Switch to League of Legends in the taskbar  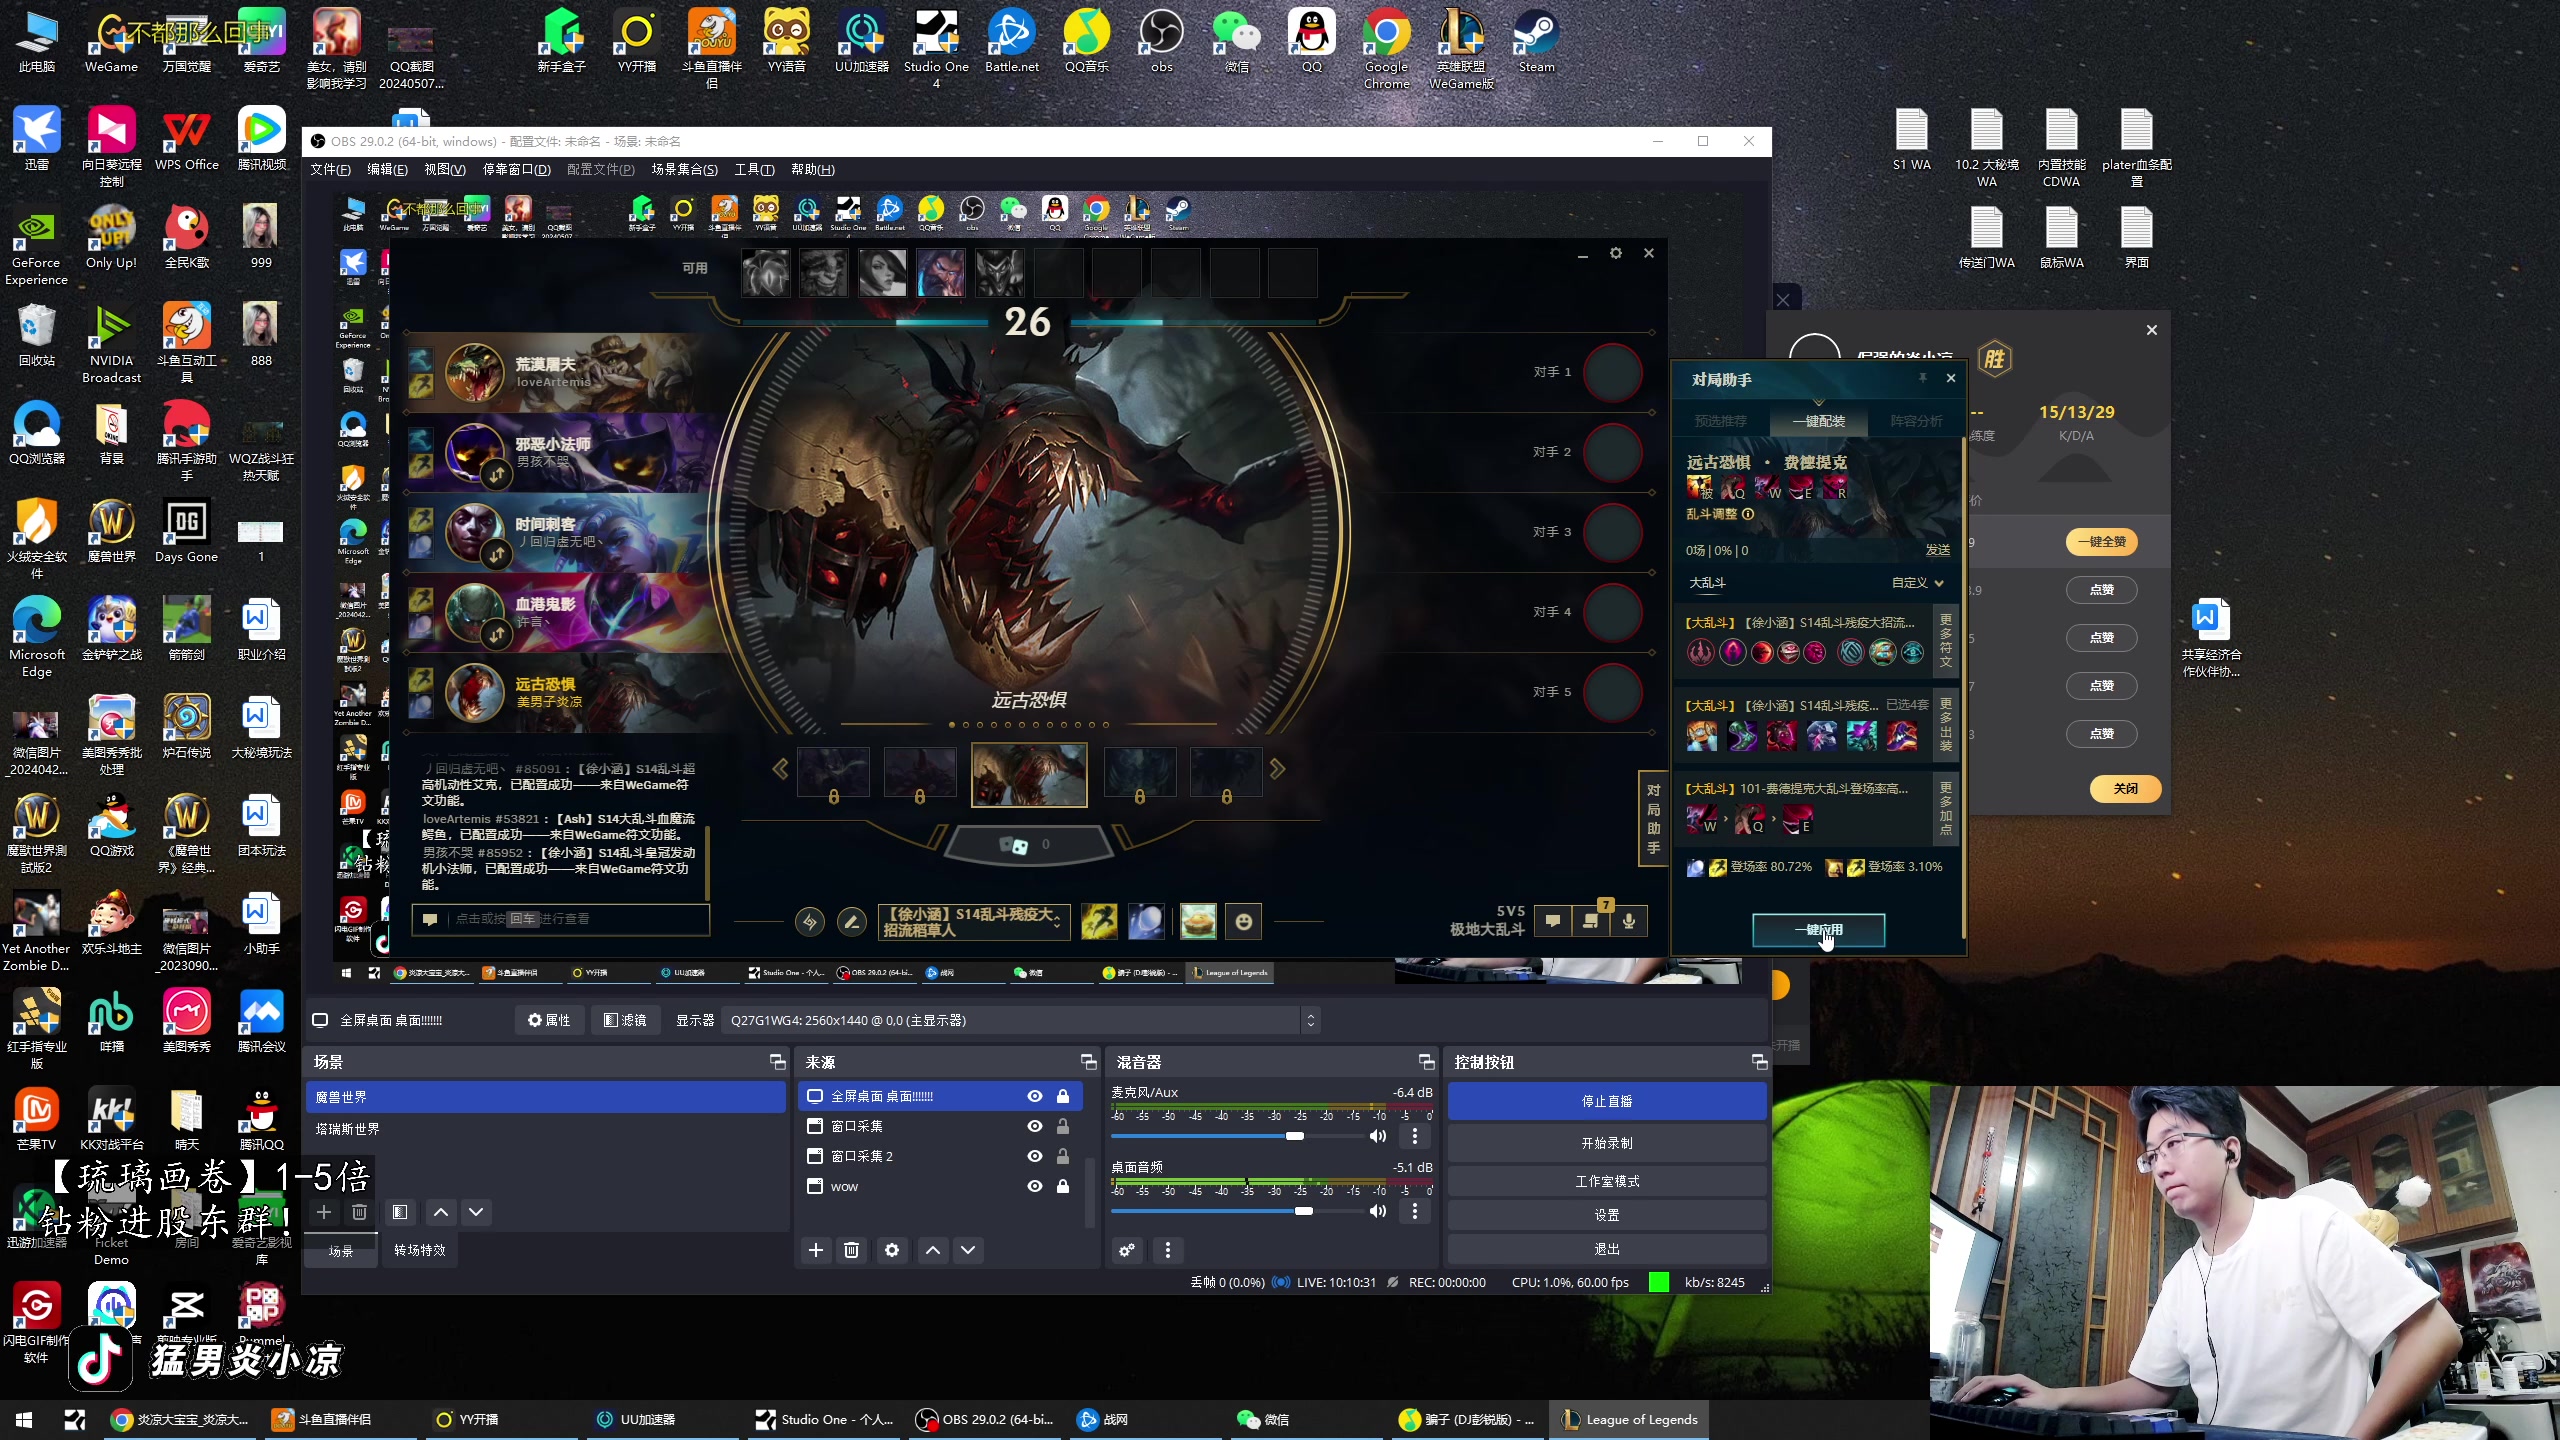[x=1629, y=1420]
